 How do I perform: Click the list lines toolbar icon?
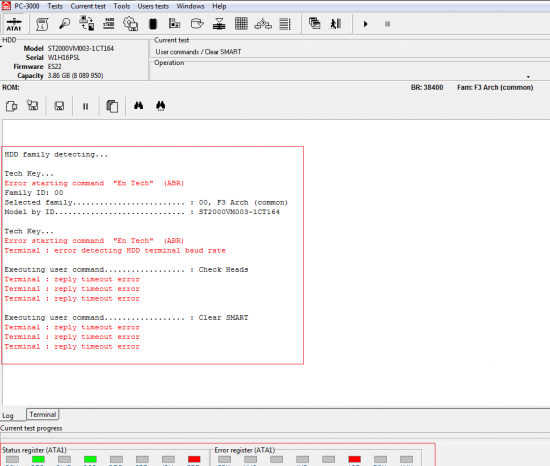(x=285, y=24)
